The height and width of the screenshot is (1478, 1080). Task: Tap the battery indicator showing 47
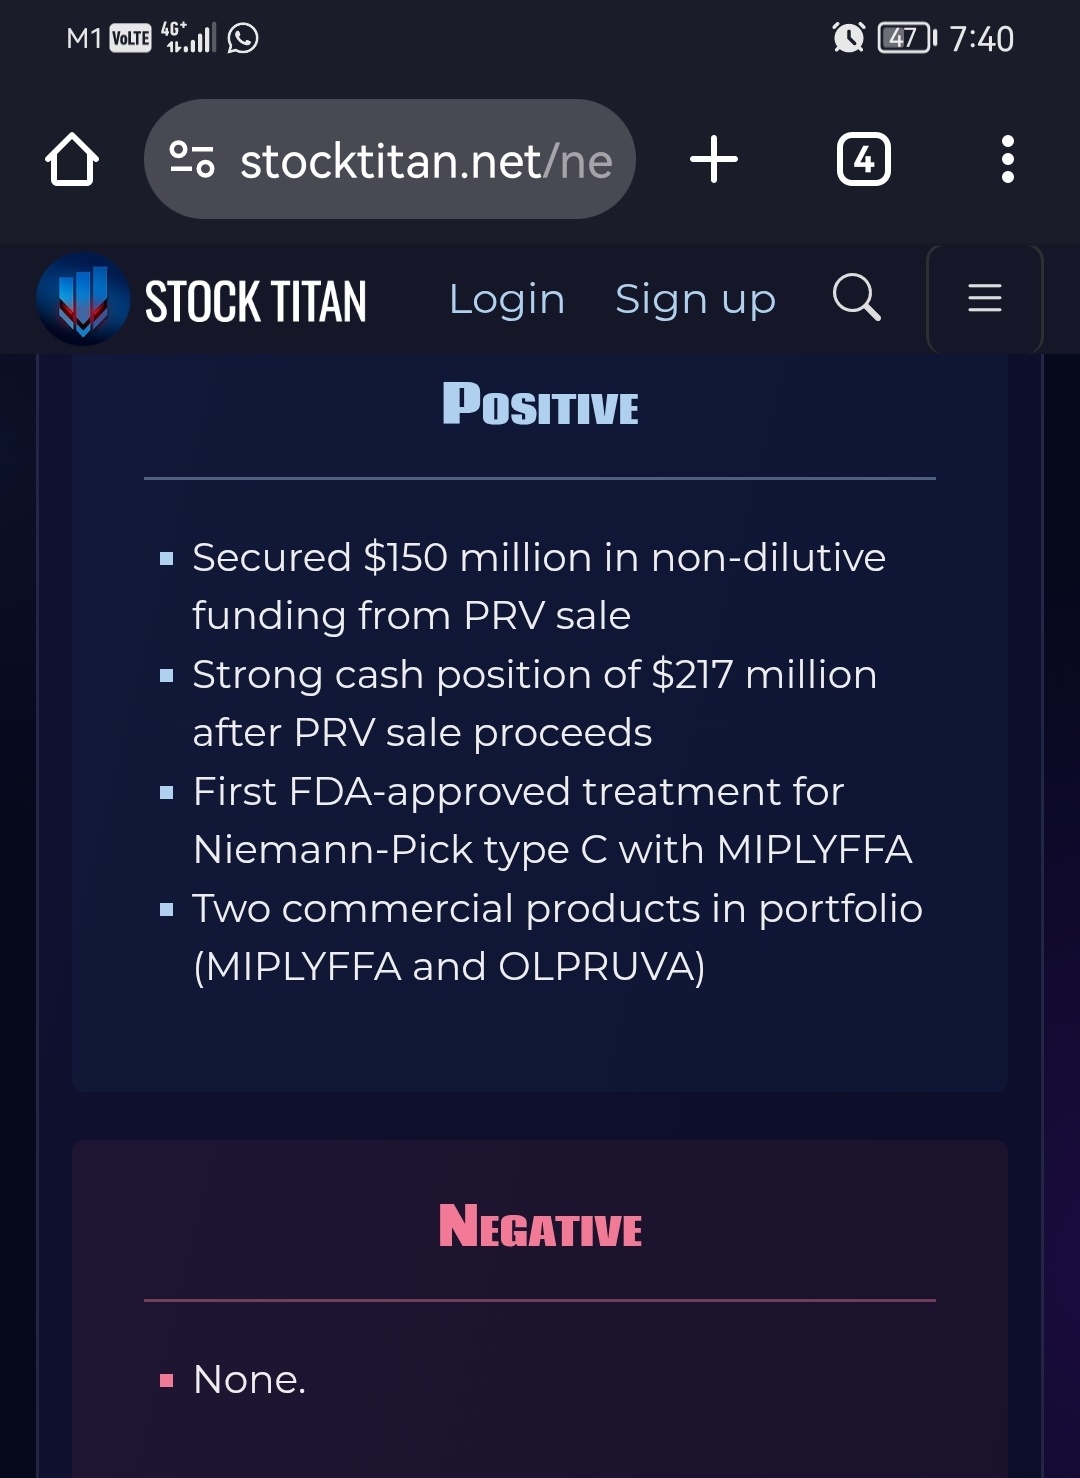(x=907, y=38)
